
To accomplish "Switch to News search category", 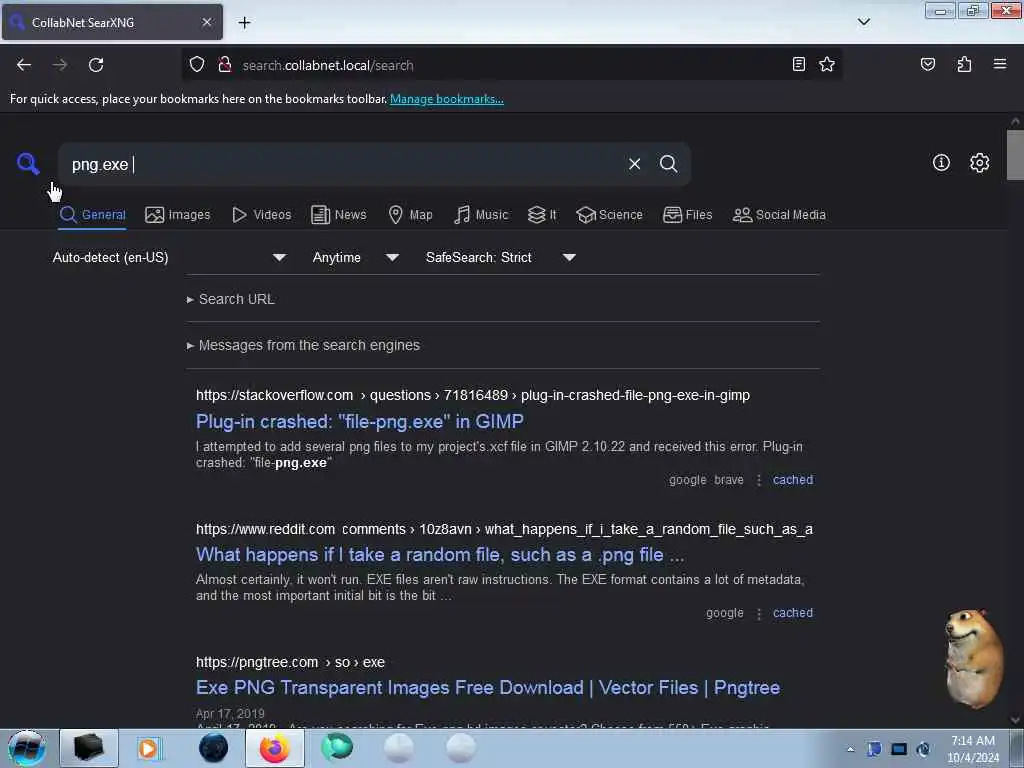I will [x=338, y=215].
